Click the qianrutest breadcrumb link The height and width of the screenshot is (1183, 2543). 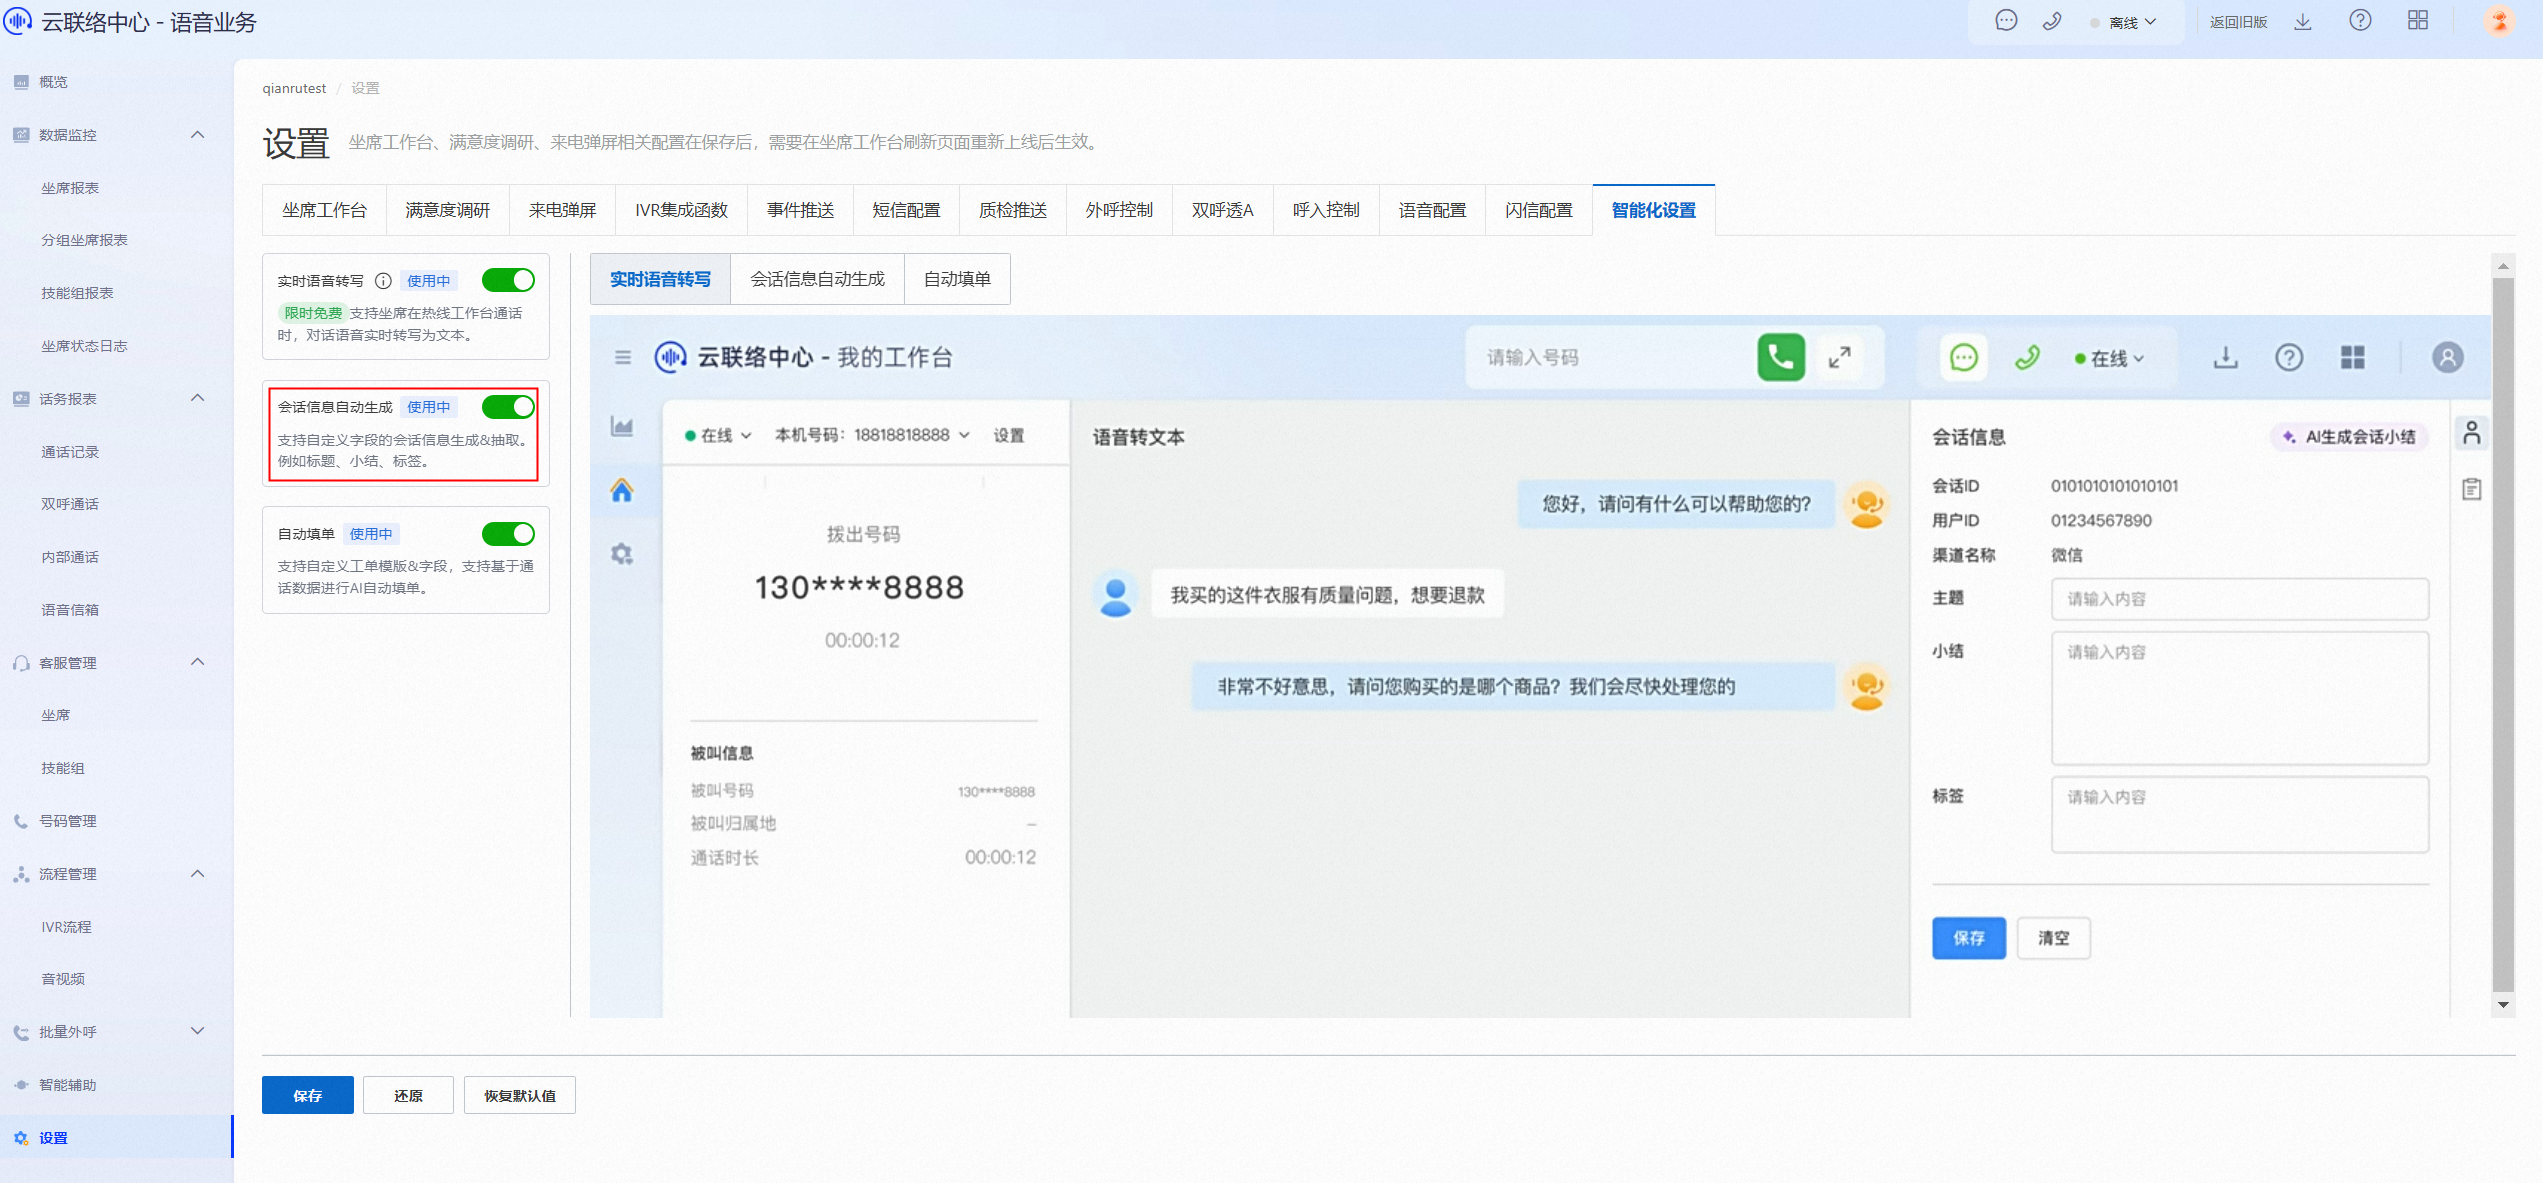294,88
